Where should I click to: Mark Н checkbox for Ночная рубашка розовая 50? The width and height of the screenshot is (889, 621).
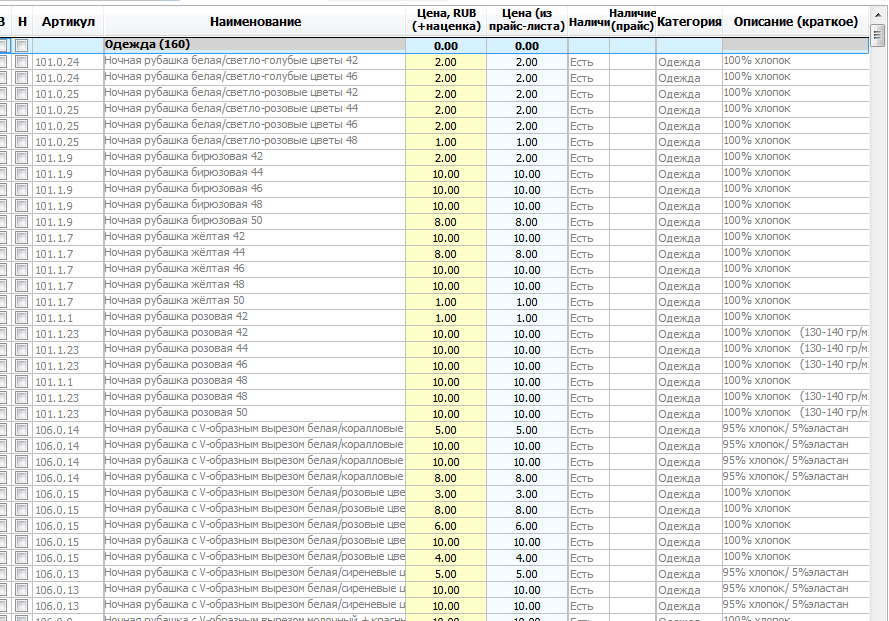[22, 413]
